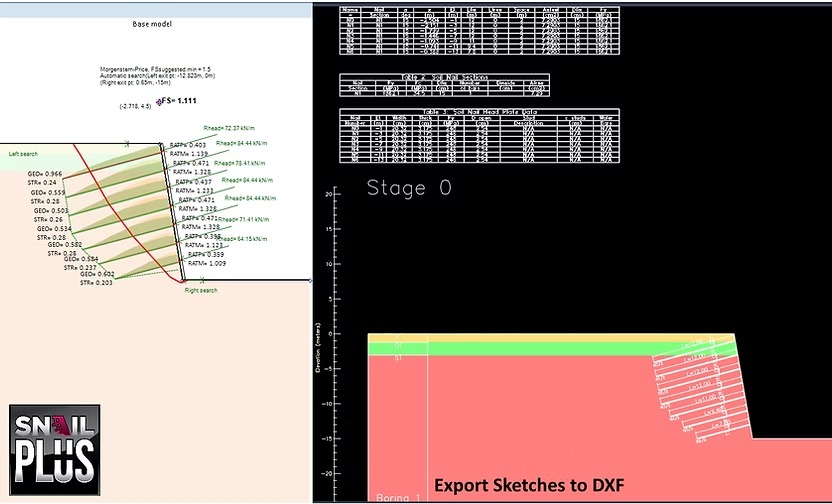
Task: Click the green X marker above Right search
Action: (201, 280)
